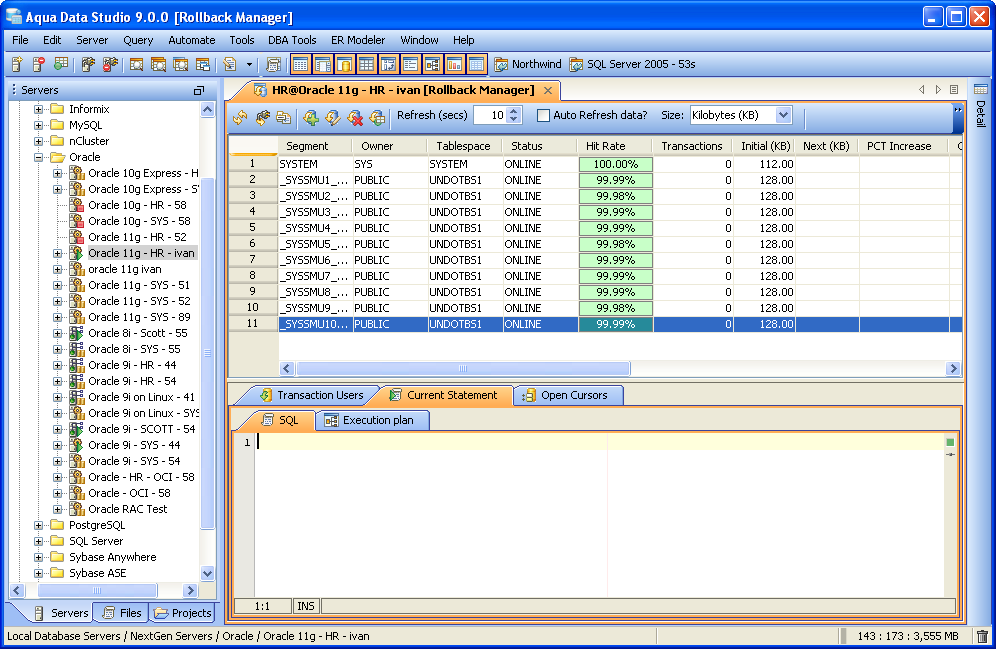The height and width of the screenshot is (649, 996).
Task: Click the green plus create rollback segment icon
Action: [311, 117]
